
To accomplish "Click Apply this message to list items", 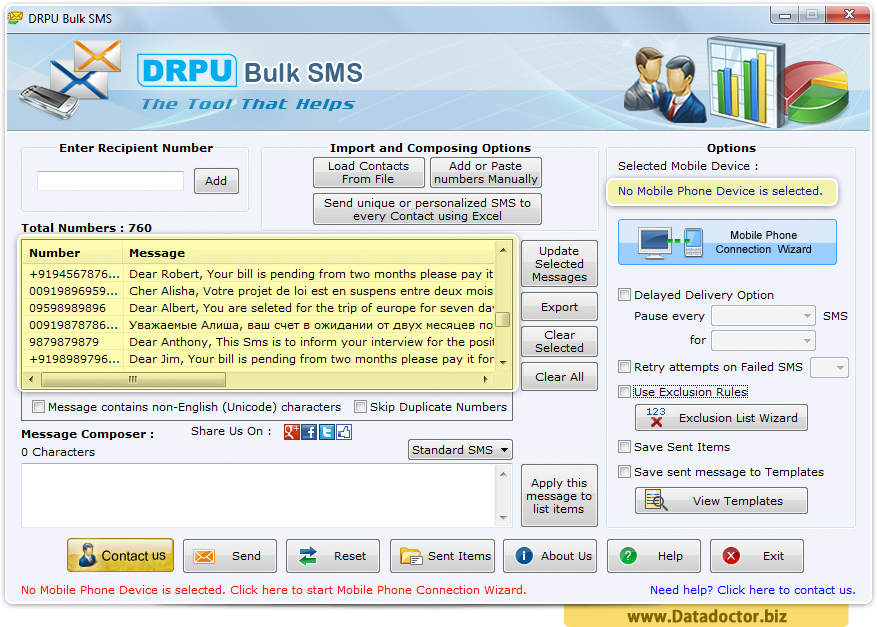I will [559, 496].
